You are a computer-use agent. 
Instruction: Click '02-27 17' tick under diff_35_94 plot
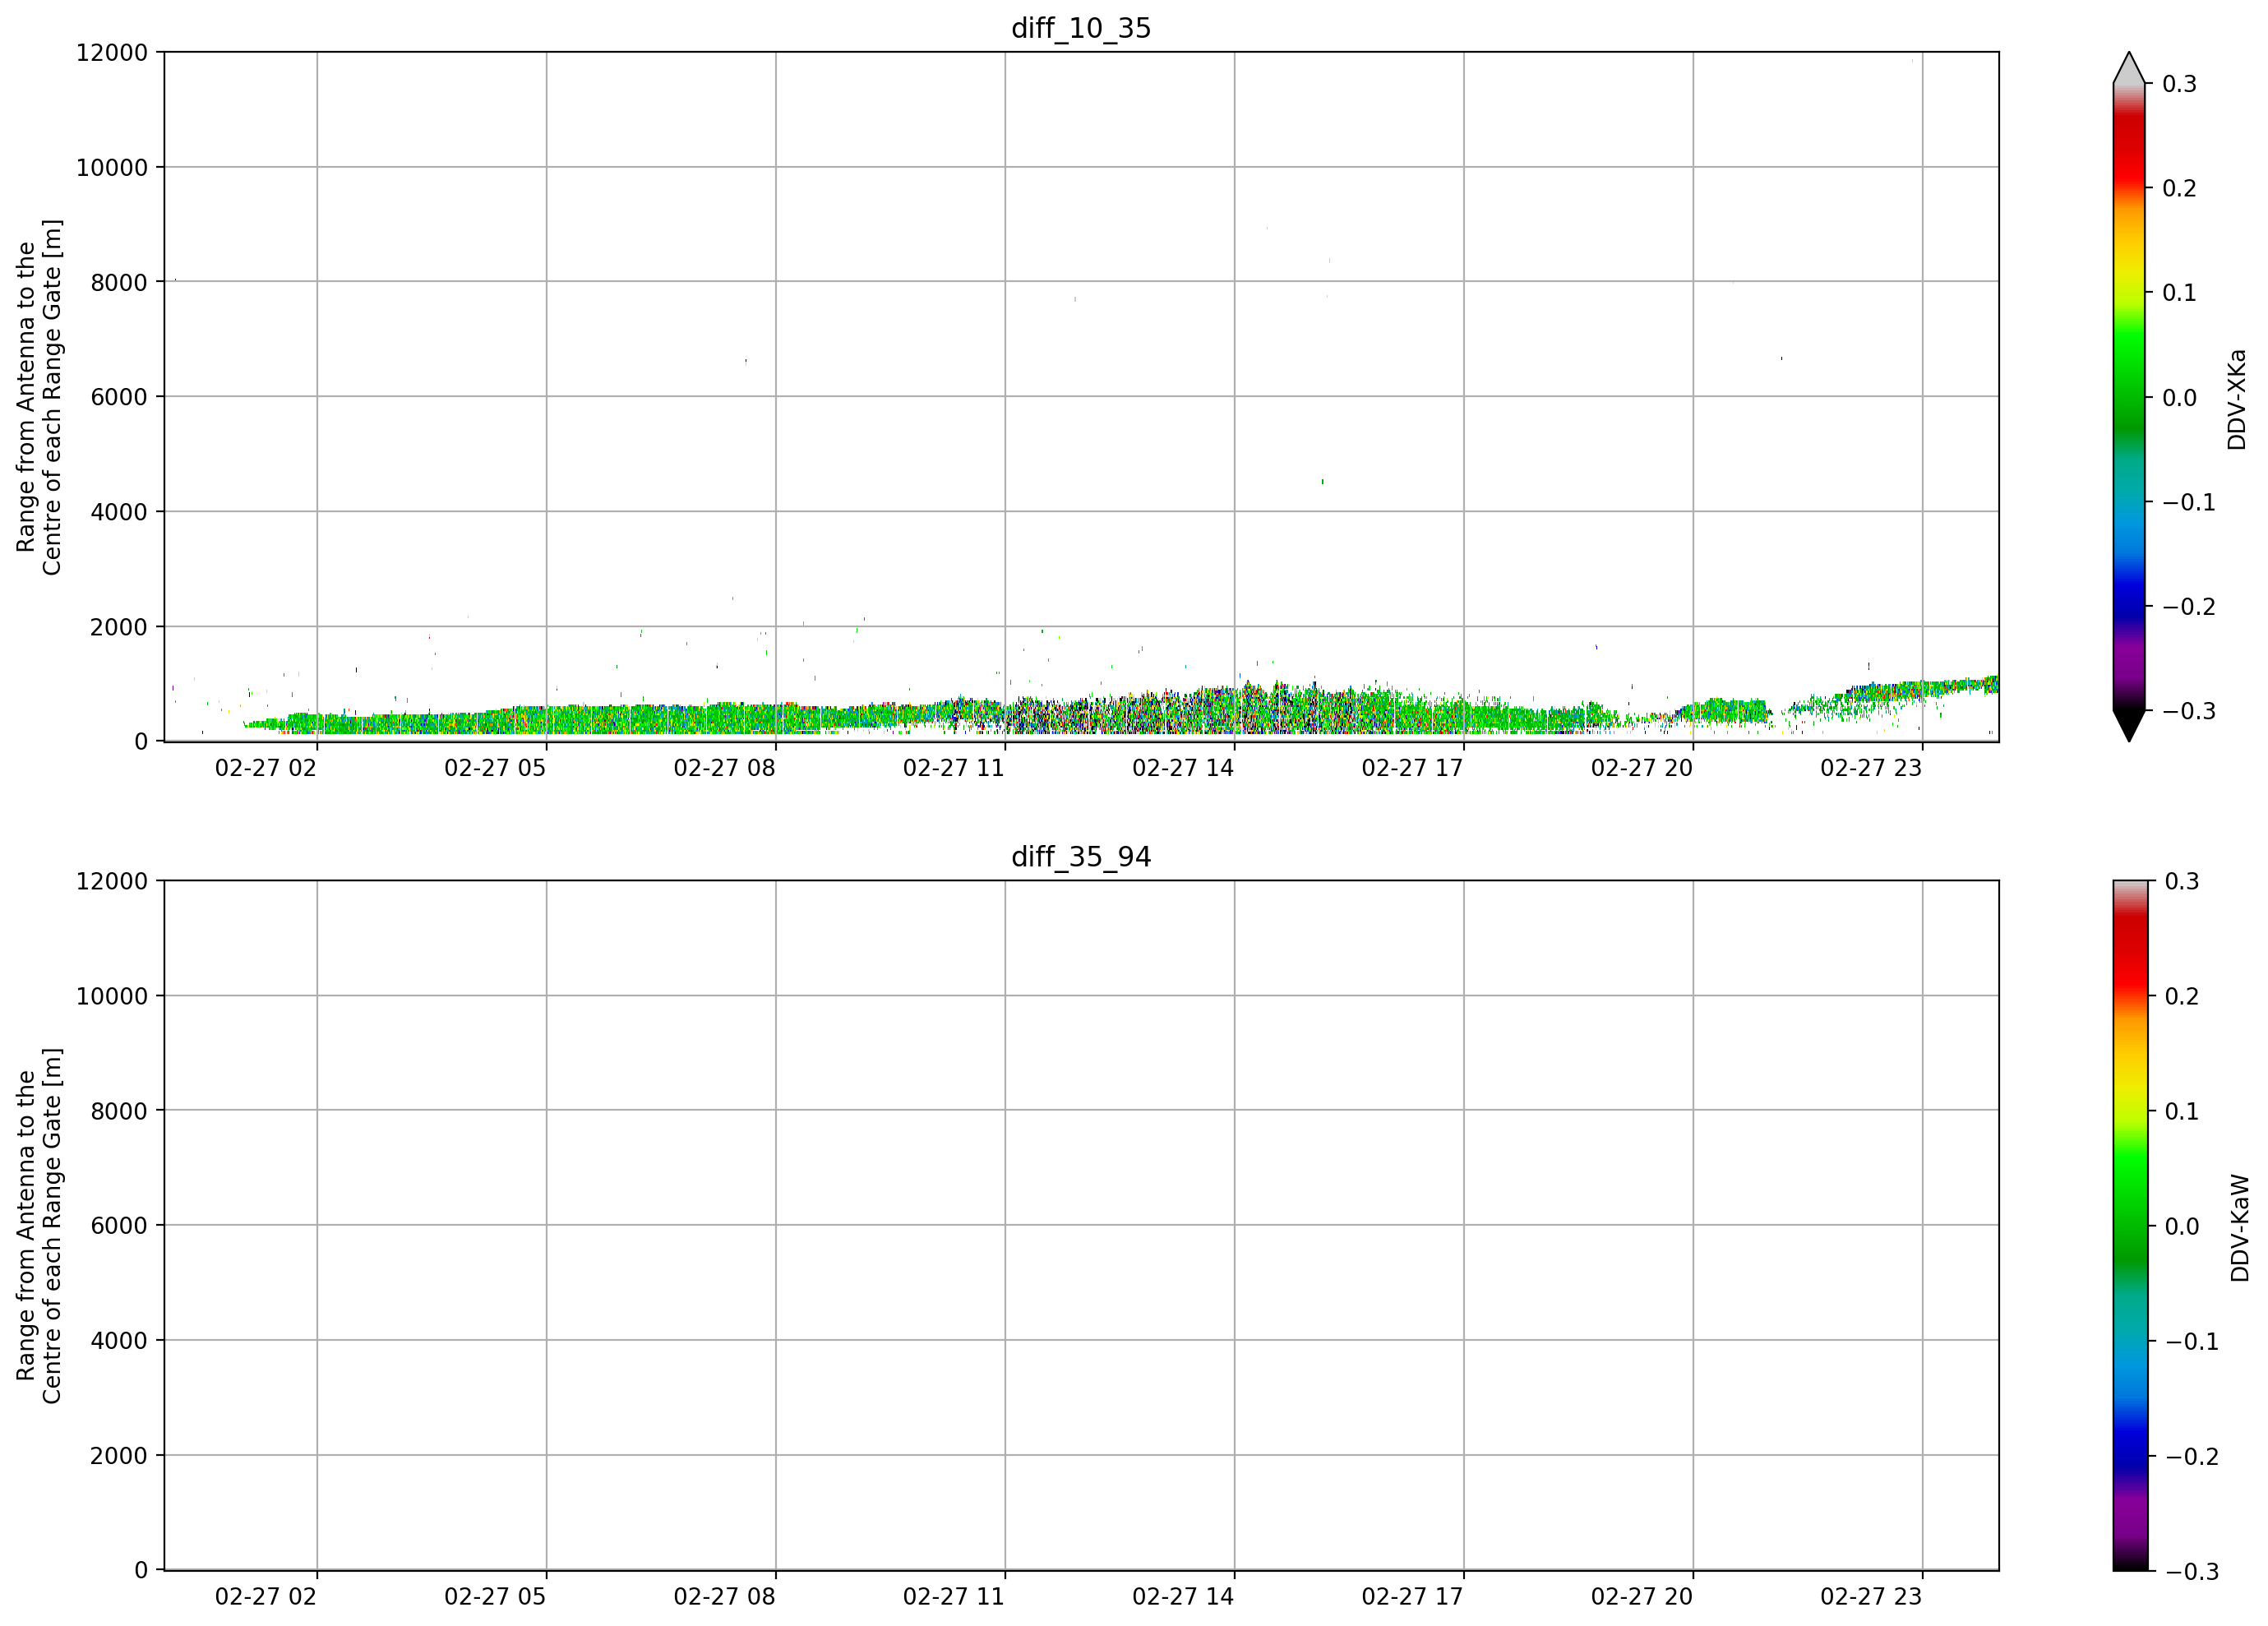tap(1413, 1597)
